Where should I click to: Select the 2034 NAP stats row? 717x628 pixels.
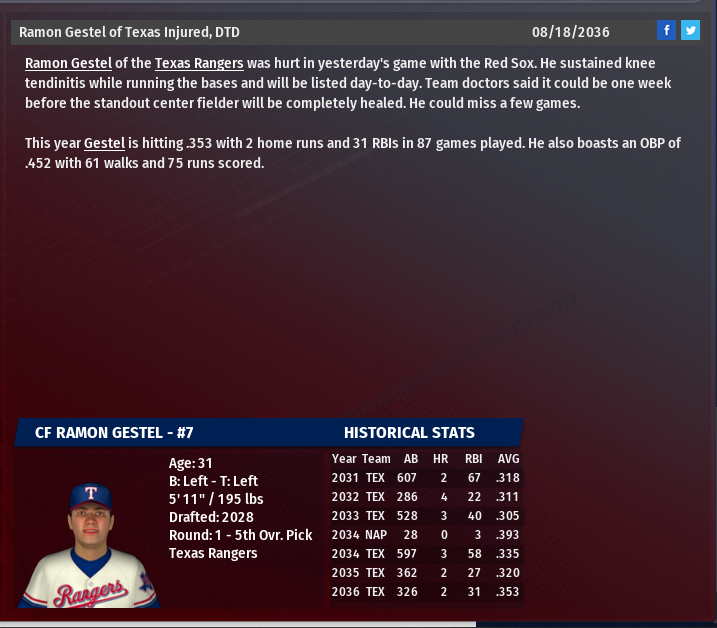[x=426, y=535]
